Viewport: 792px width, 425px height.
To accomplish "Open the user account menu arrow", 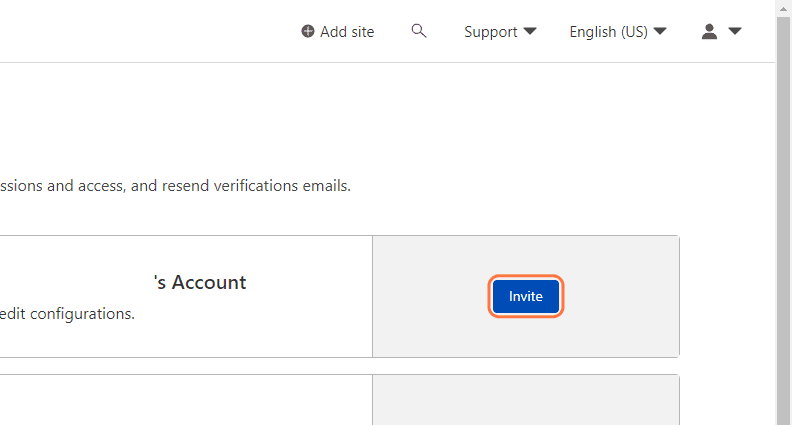I will pos(735,32).
